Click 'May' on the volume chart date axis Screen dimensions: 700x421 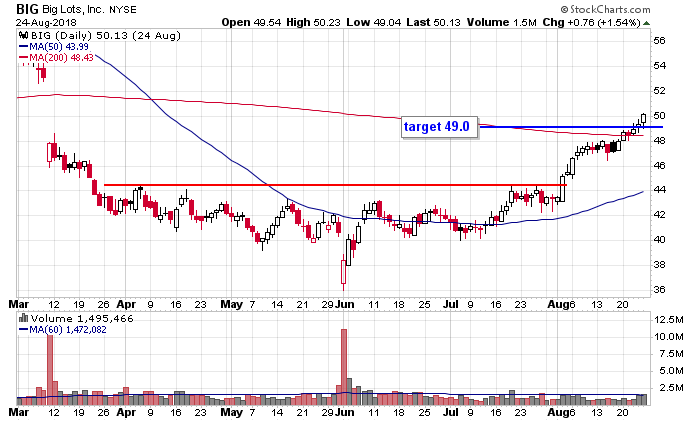pos(232,412)
